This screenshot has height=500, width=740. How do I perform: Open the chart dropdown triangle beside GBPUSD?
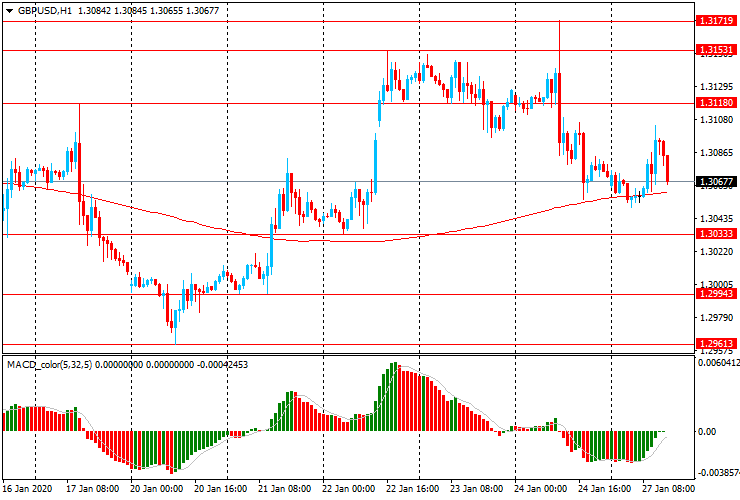(9, 10)
